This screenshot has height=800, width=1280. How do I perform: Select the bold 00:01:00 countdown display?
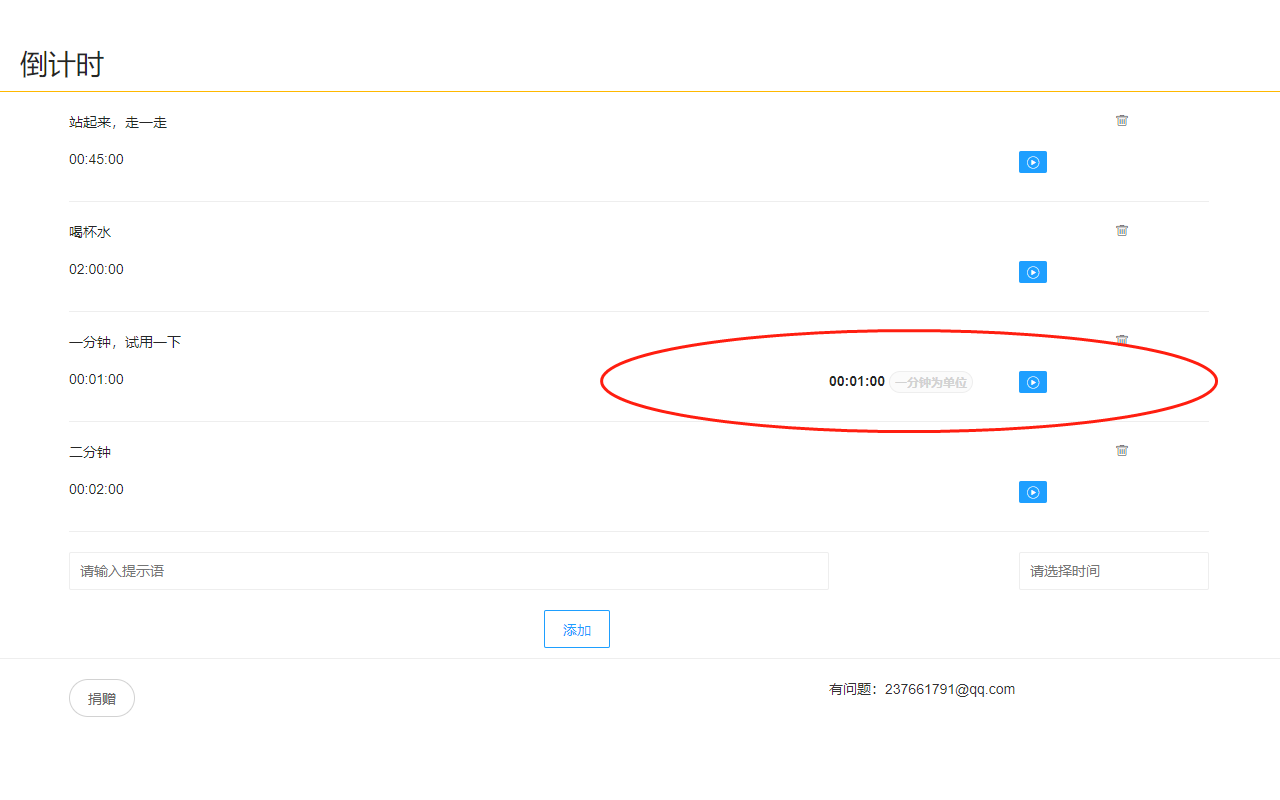pos(857,381)
